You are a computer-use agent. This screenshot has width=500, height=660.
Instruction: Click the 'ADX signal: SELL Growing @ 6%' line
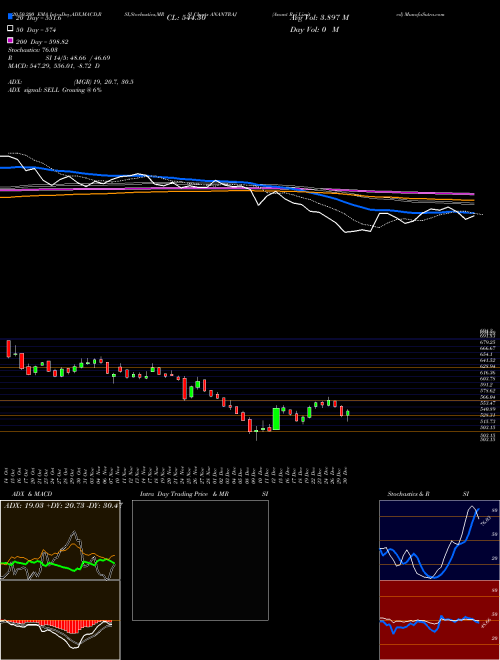pos(55,90)
